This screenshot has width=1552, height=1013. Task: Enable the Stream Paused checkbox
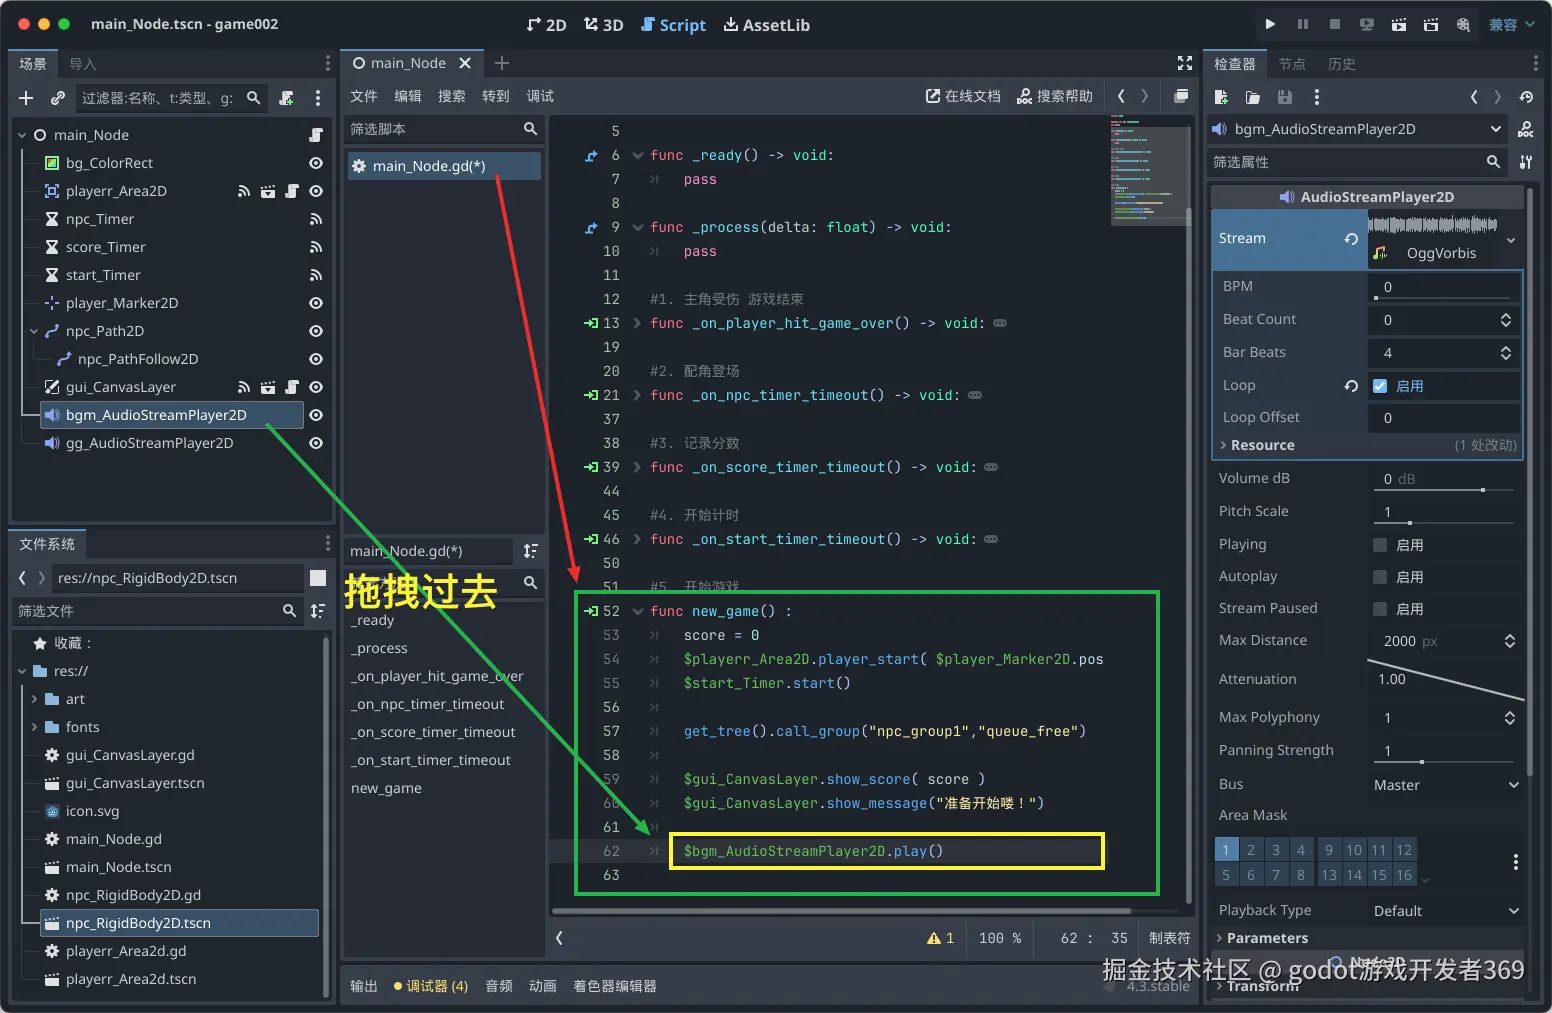click(1380, 609)
